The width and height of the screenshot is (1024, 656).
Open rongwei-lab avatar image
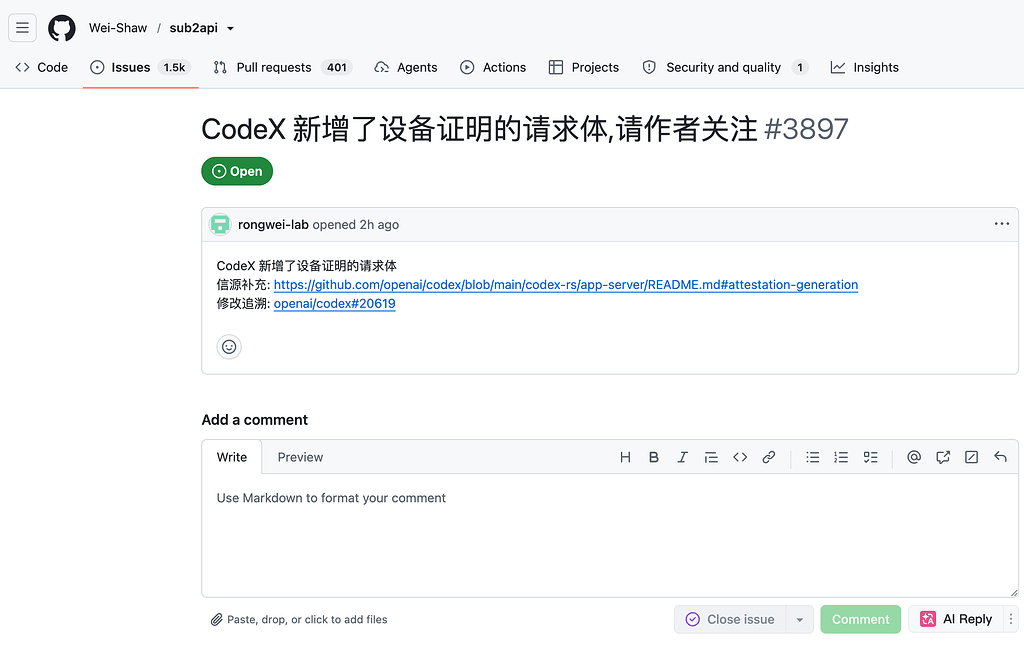220,225
